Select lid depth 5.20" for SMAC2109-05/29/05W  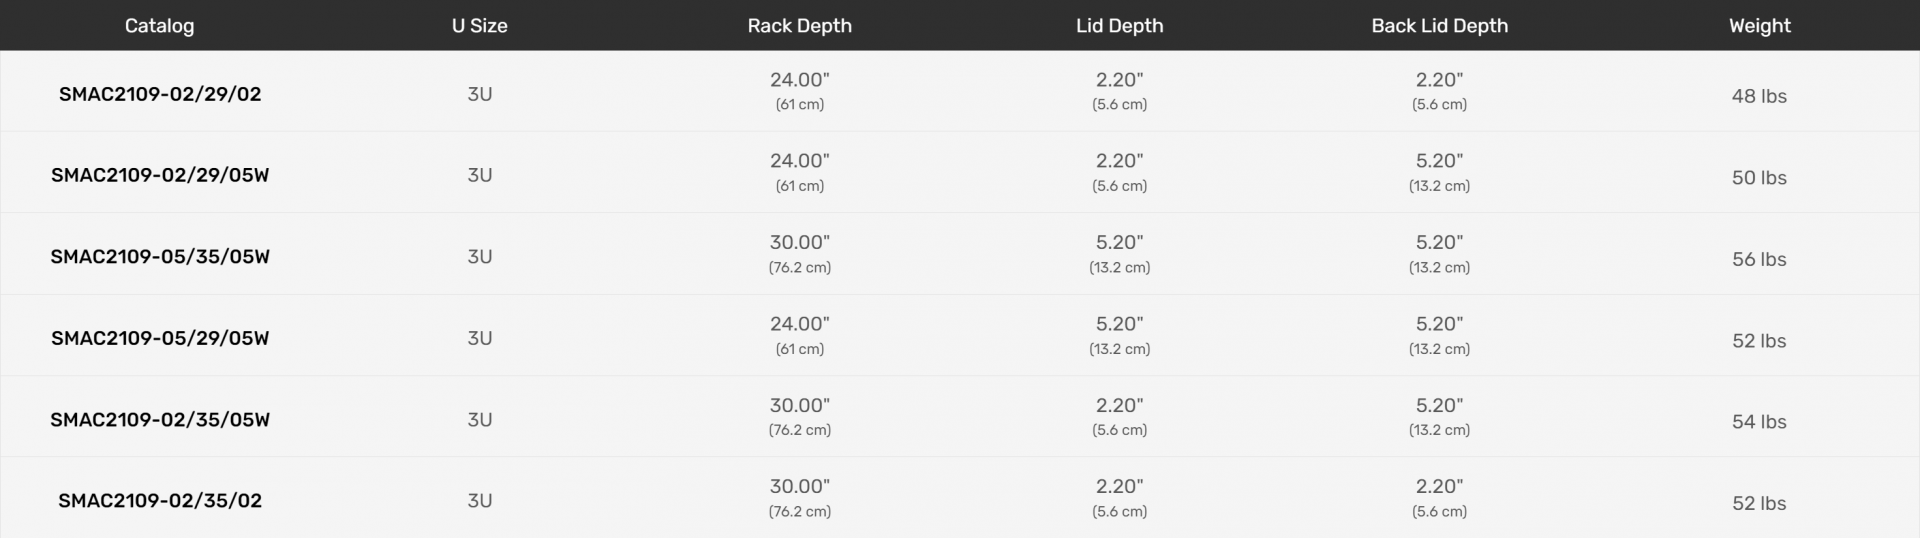(x=1119, y=324)
